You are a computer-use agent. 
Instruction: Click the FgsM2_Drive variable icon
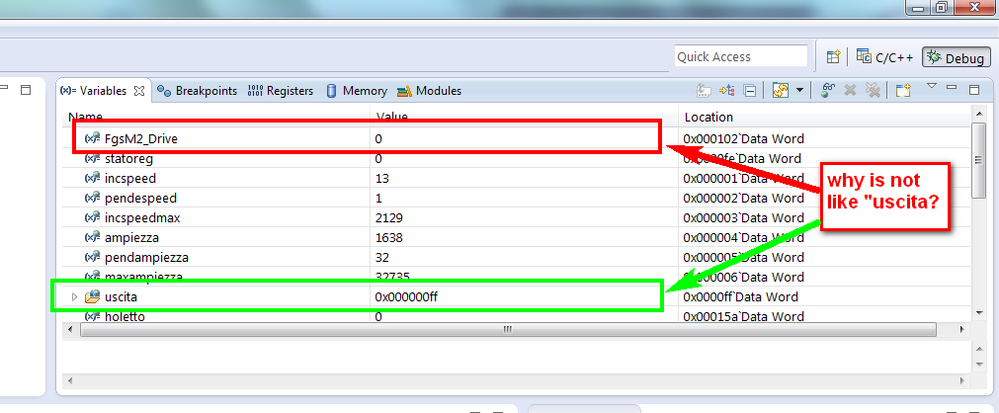(x=92, y=138)
